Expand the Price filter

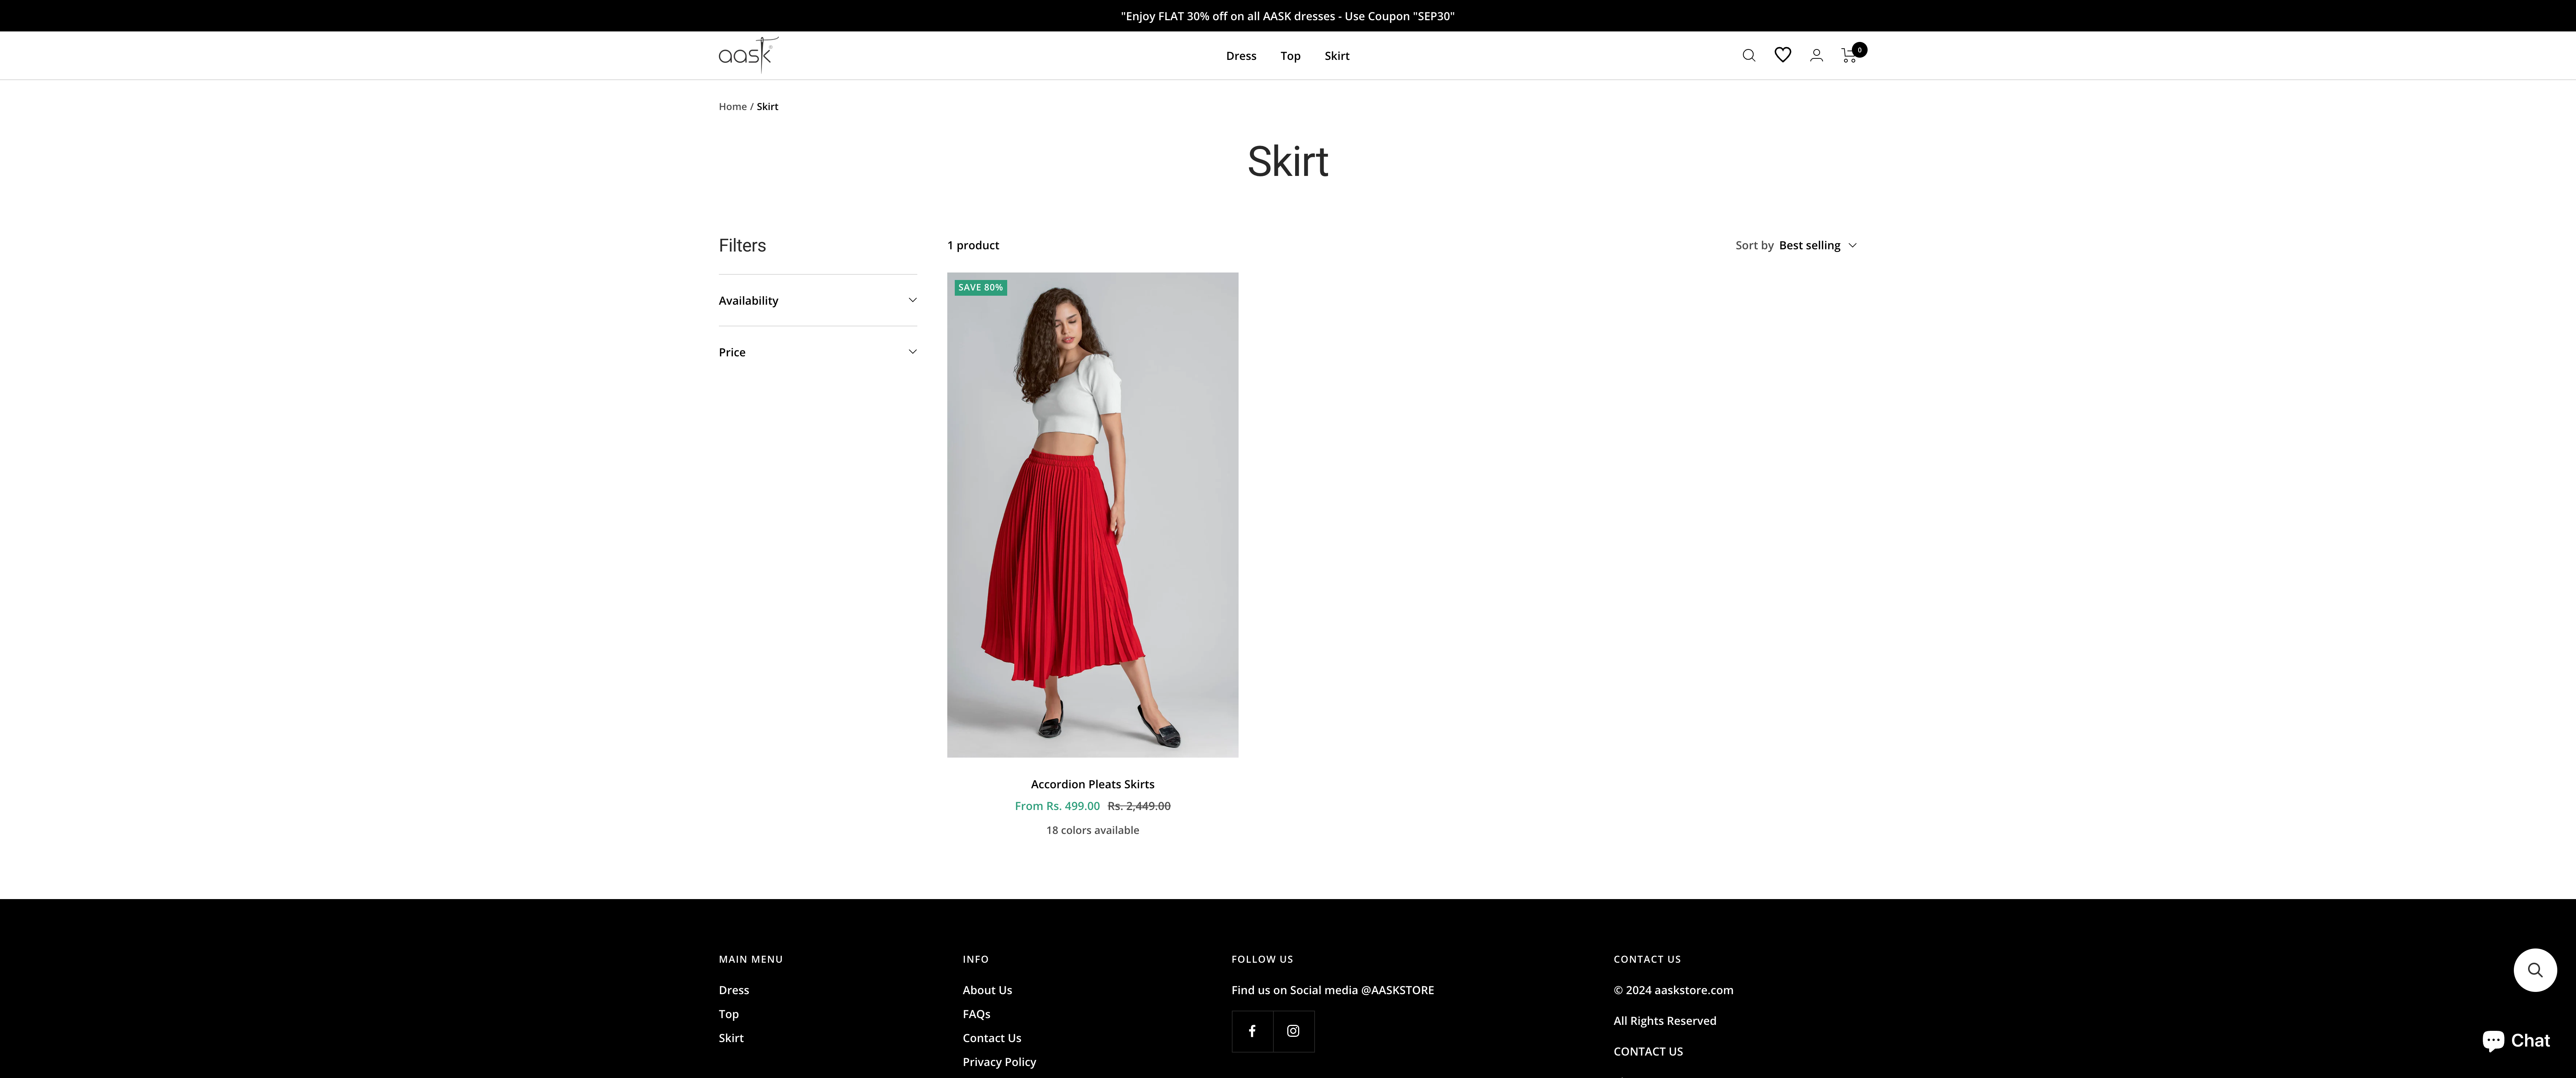pyautogui.click(x=817, y=351)
